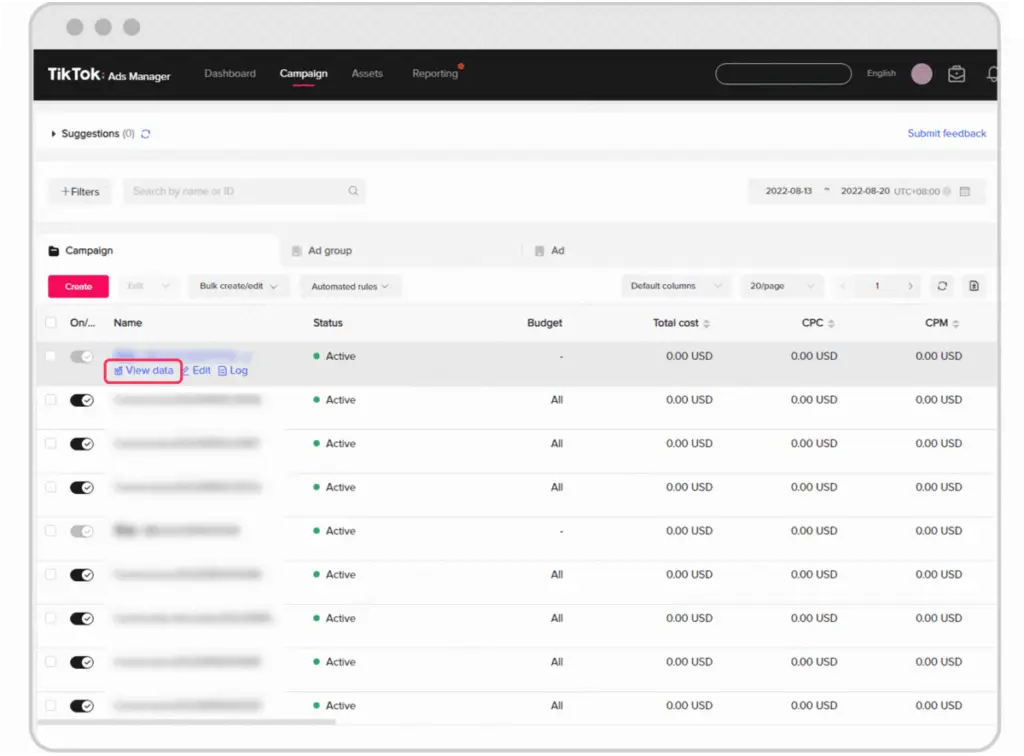Click the export data icon
The width and height of the screenshot is (1024, 756).
pyautogui.click(x=973, y=286)
